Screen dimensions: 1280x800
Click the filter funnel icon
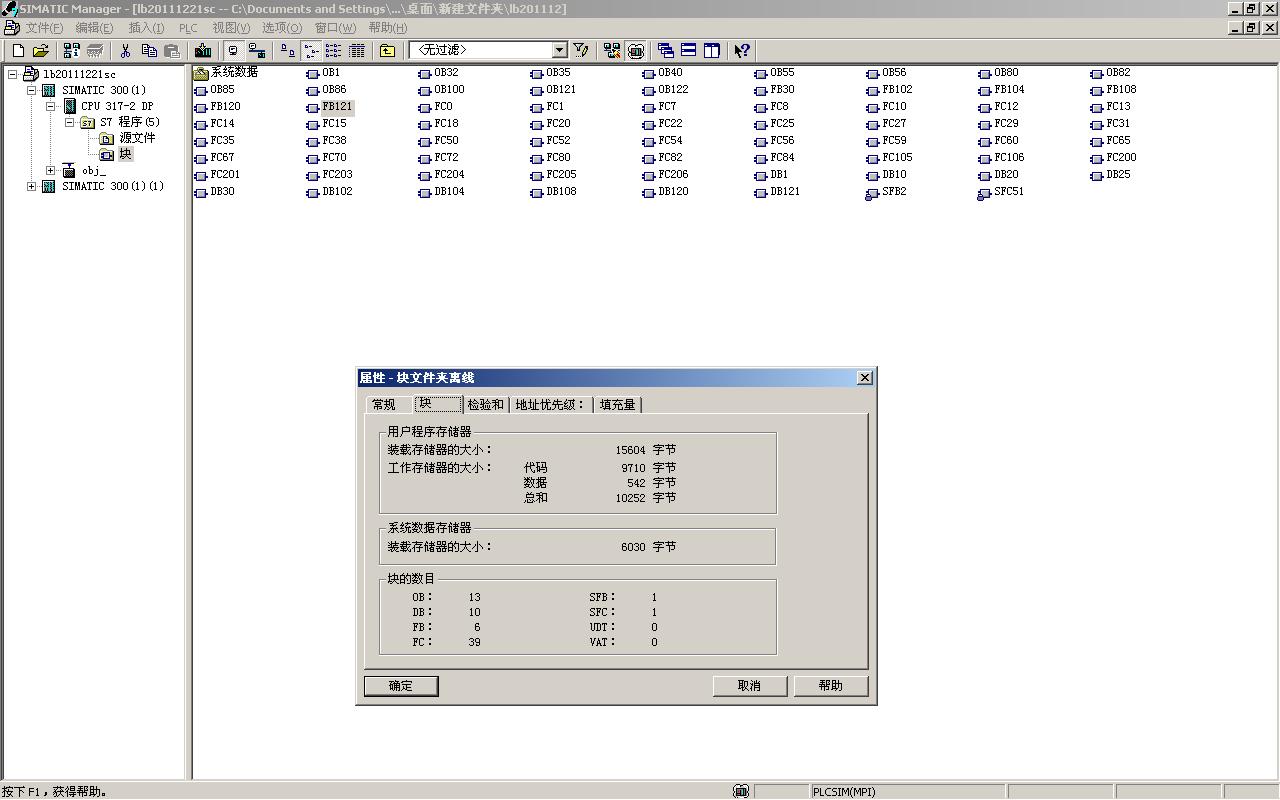pos(581,50)
